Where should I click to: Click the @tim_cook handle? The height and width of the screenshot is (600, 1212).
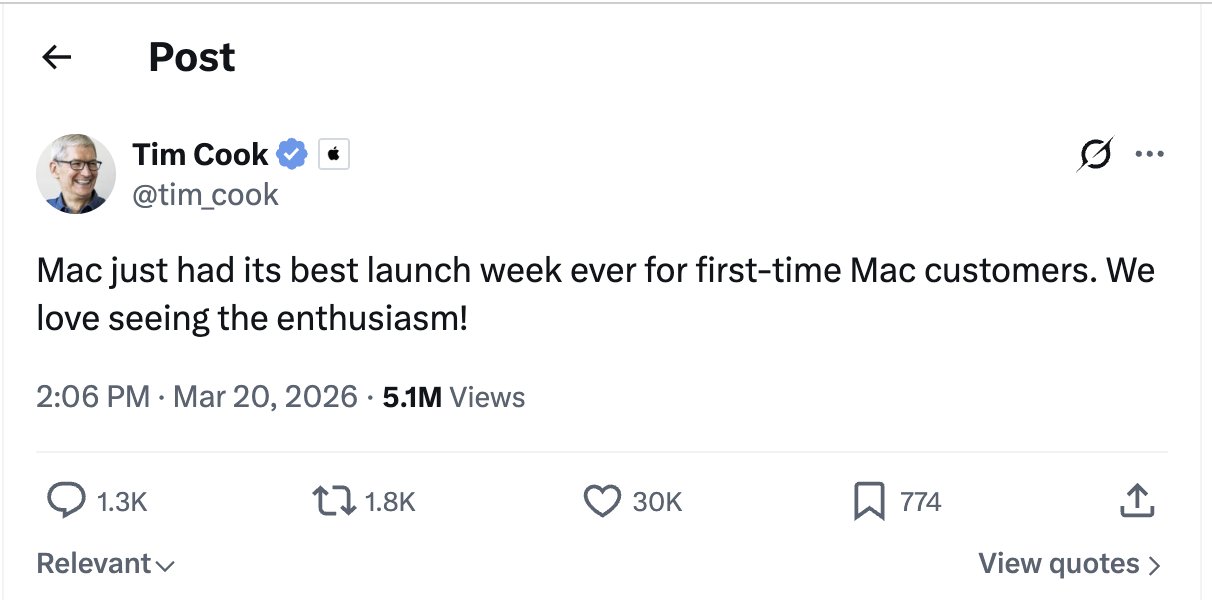205,194
